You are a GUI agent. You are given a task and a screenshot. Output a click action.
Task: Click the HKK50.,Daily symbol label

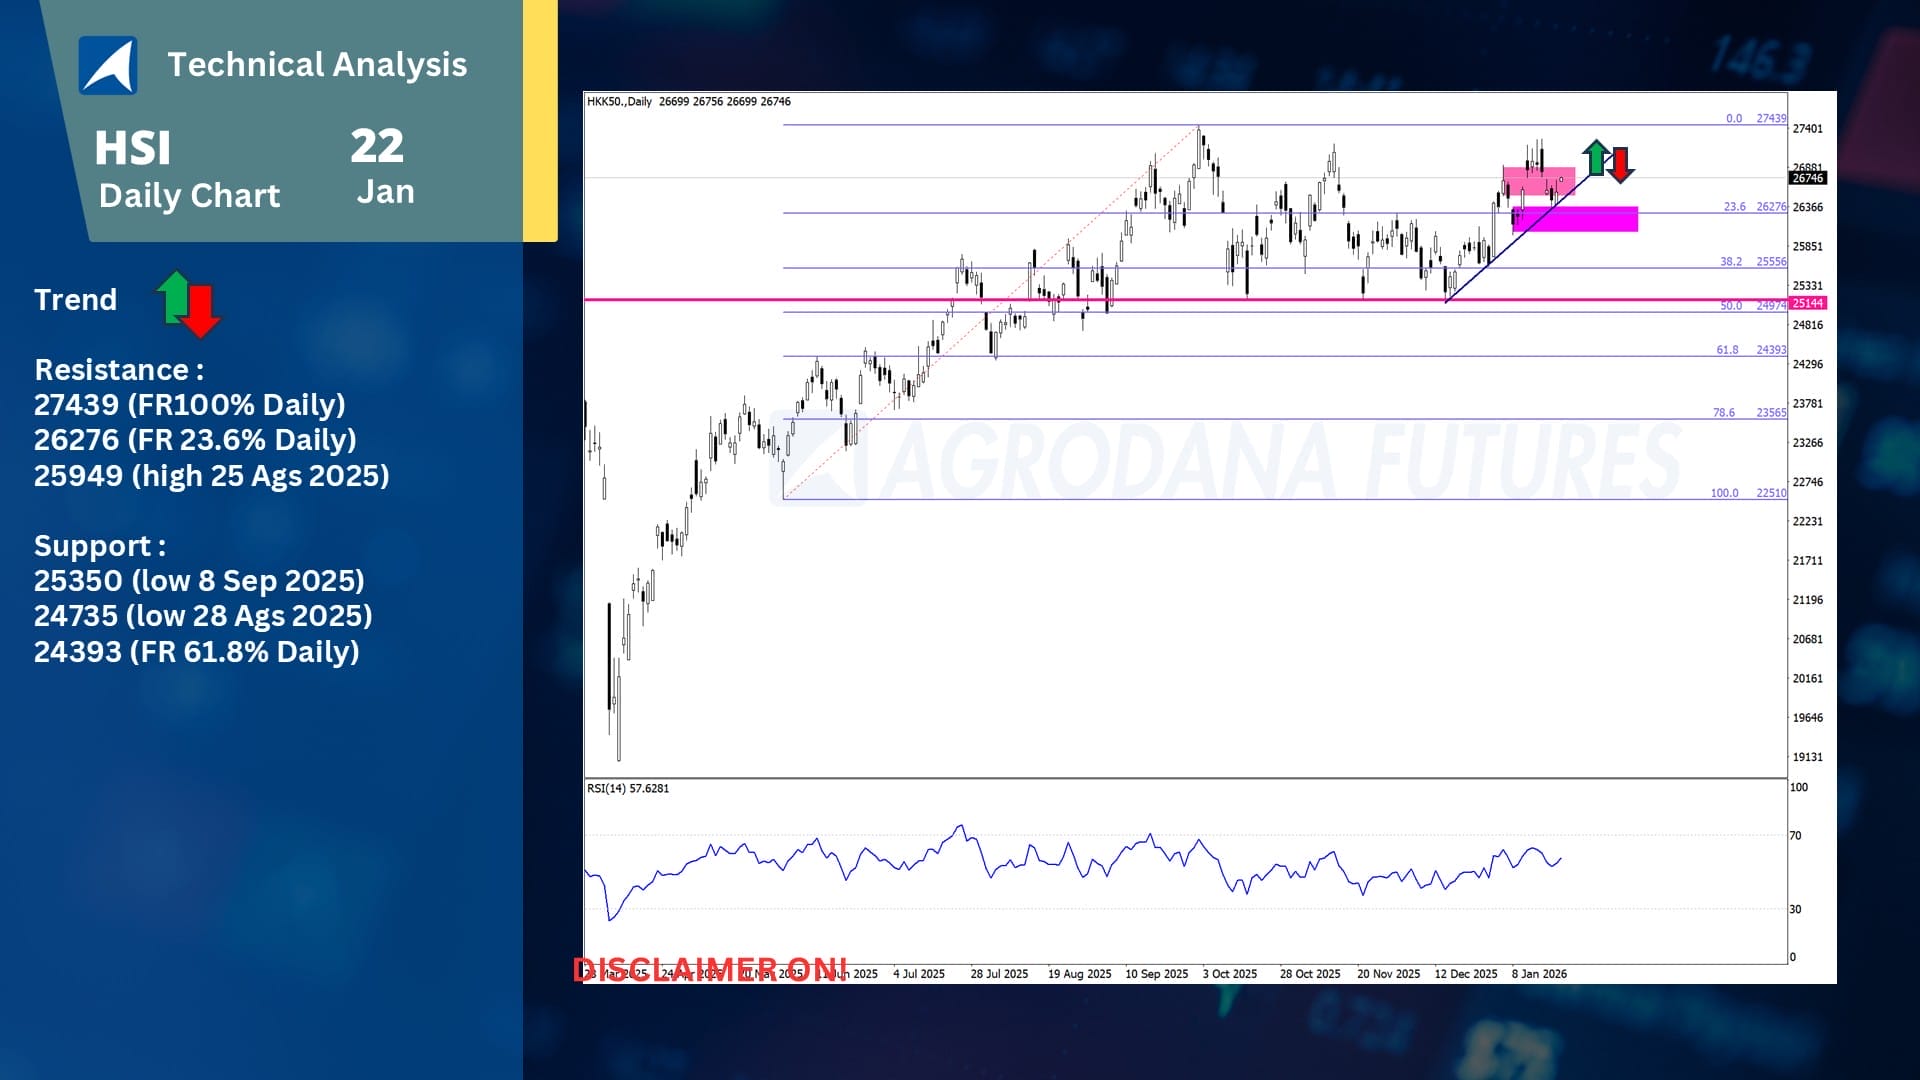click(x=619, y=101)
